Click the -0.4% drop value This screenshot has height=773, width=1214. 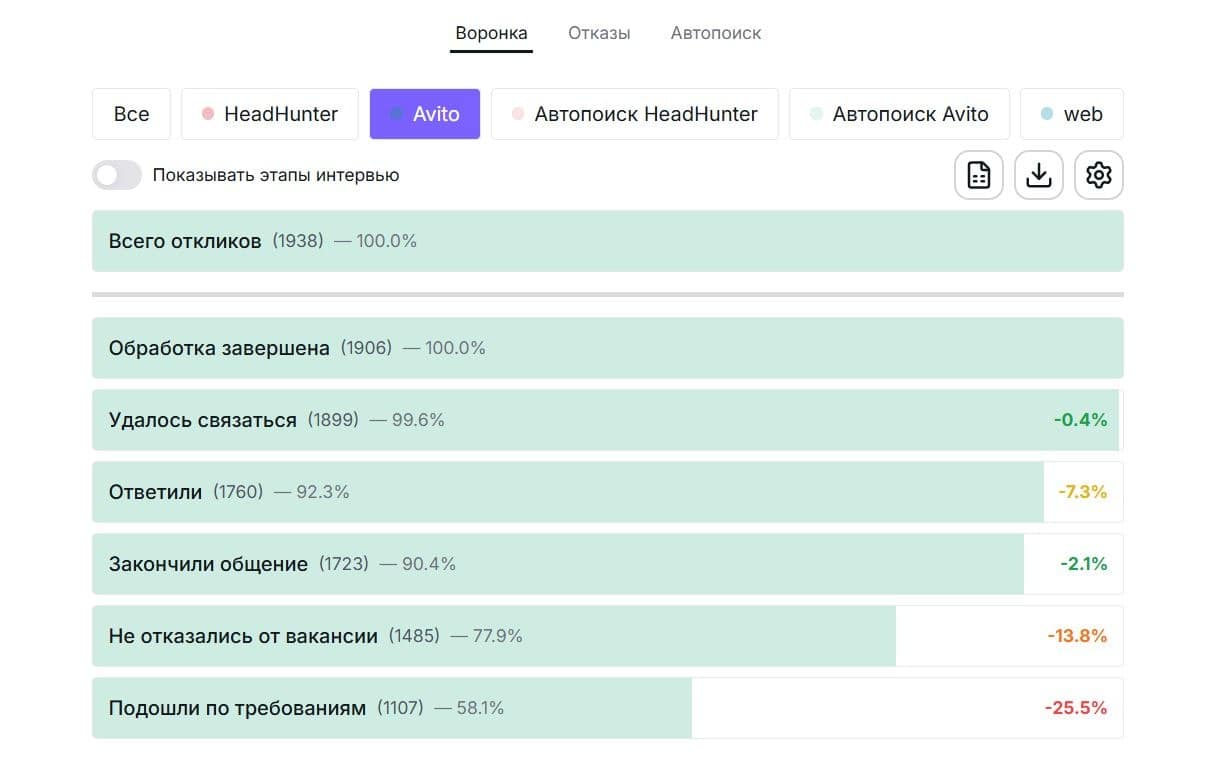click(x=1081, y=420)
